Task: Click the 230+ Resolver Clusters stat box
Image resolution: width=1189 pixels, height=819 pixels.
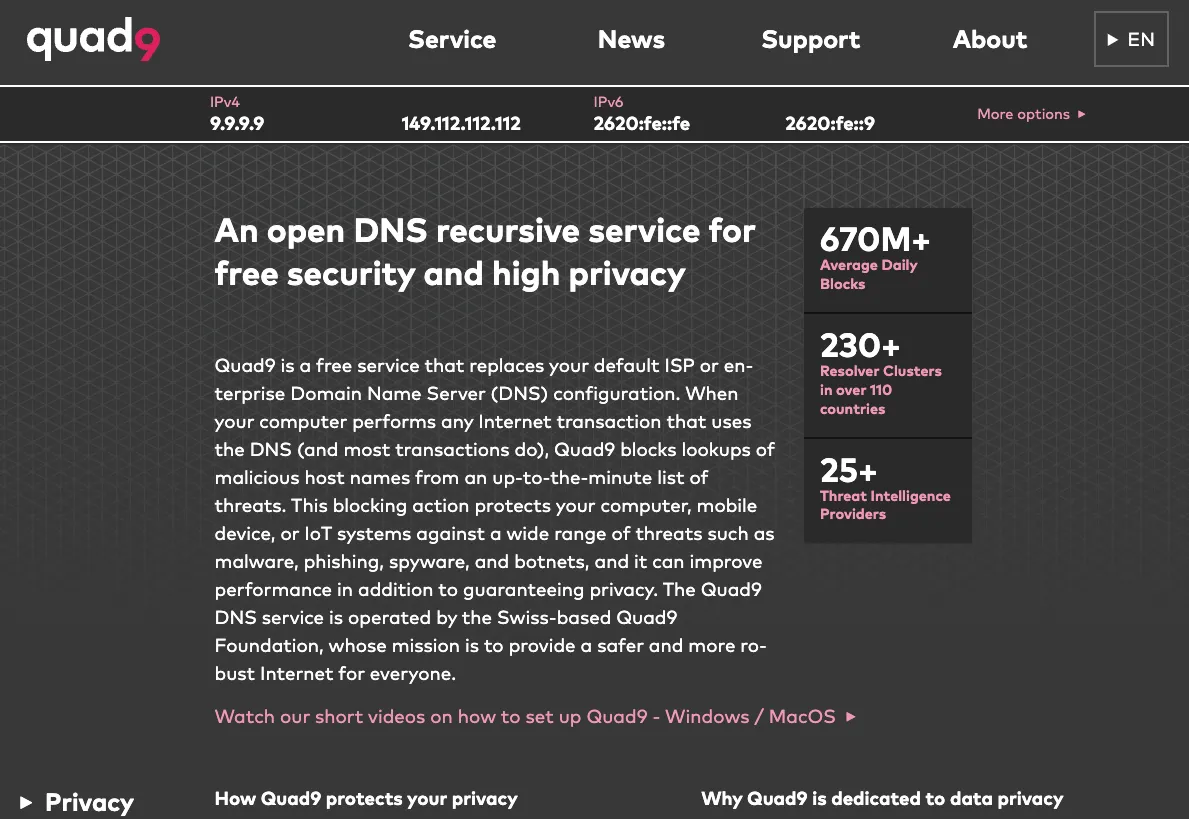Action: tap(887, 376)
